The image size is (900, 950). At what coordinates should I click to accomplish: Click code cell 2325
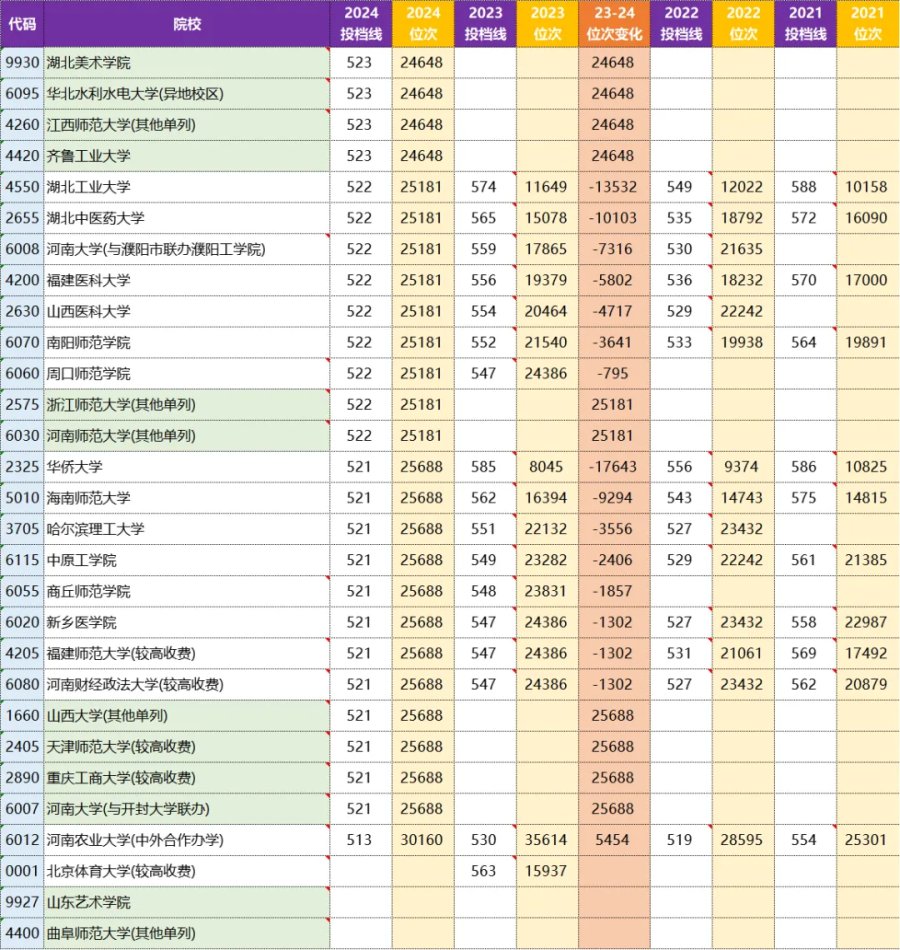[x=22, y=467]
